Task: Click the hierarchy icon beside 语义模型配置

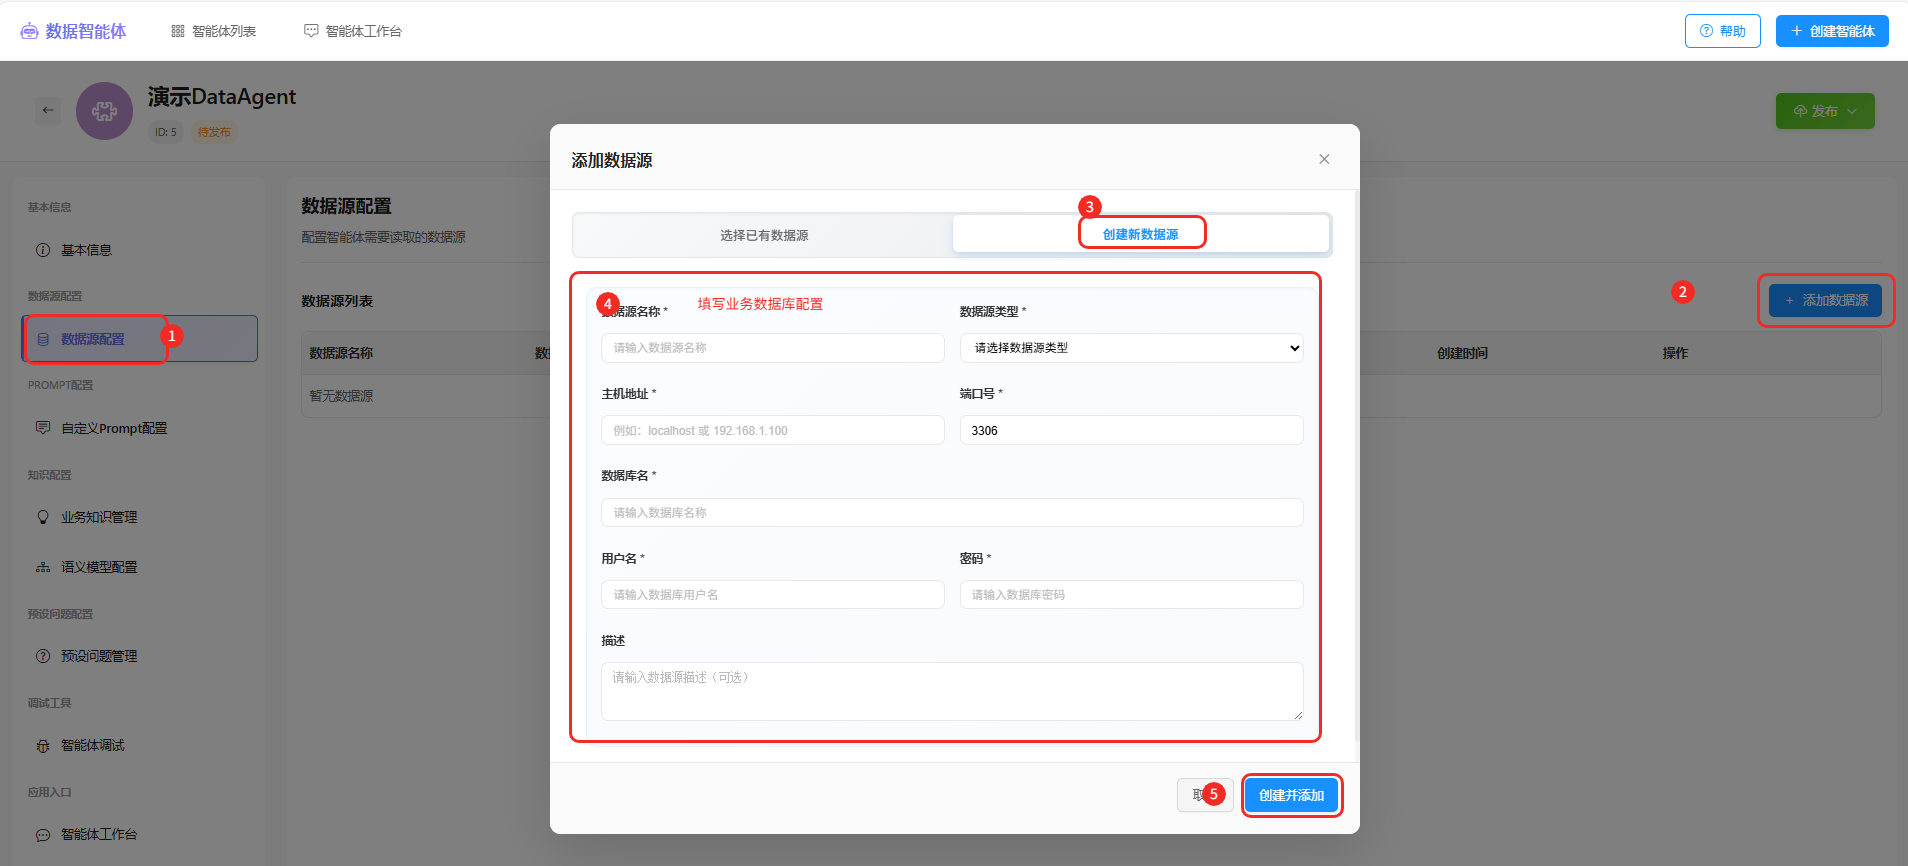Action: (x=43, y=567)
